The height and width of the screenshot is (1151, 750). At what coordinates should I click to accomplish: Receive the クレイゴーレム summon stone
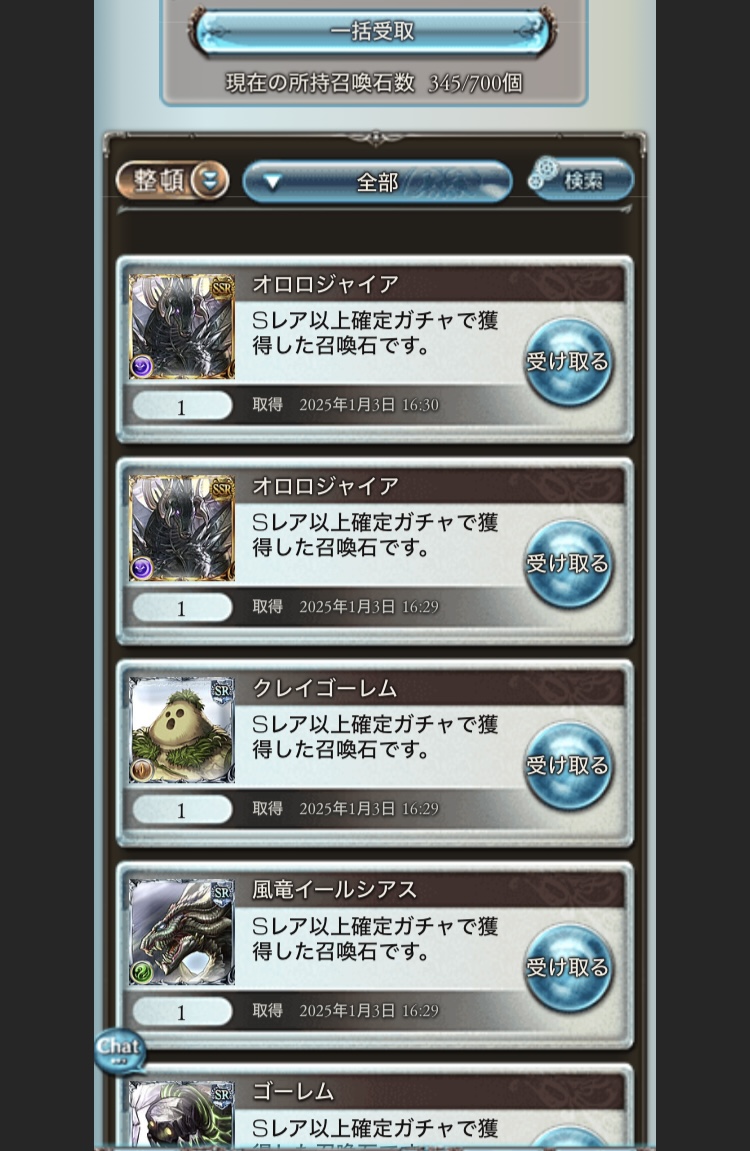click(568, 766)
